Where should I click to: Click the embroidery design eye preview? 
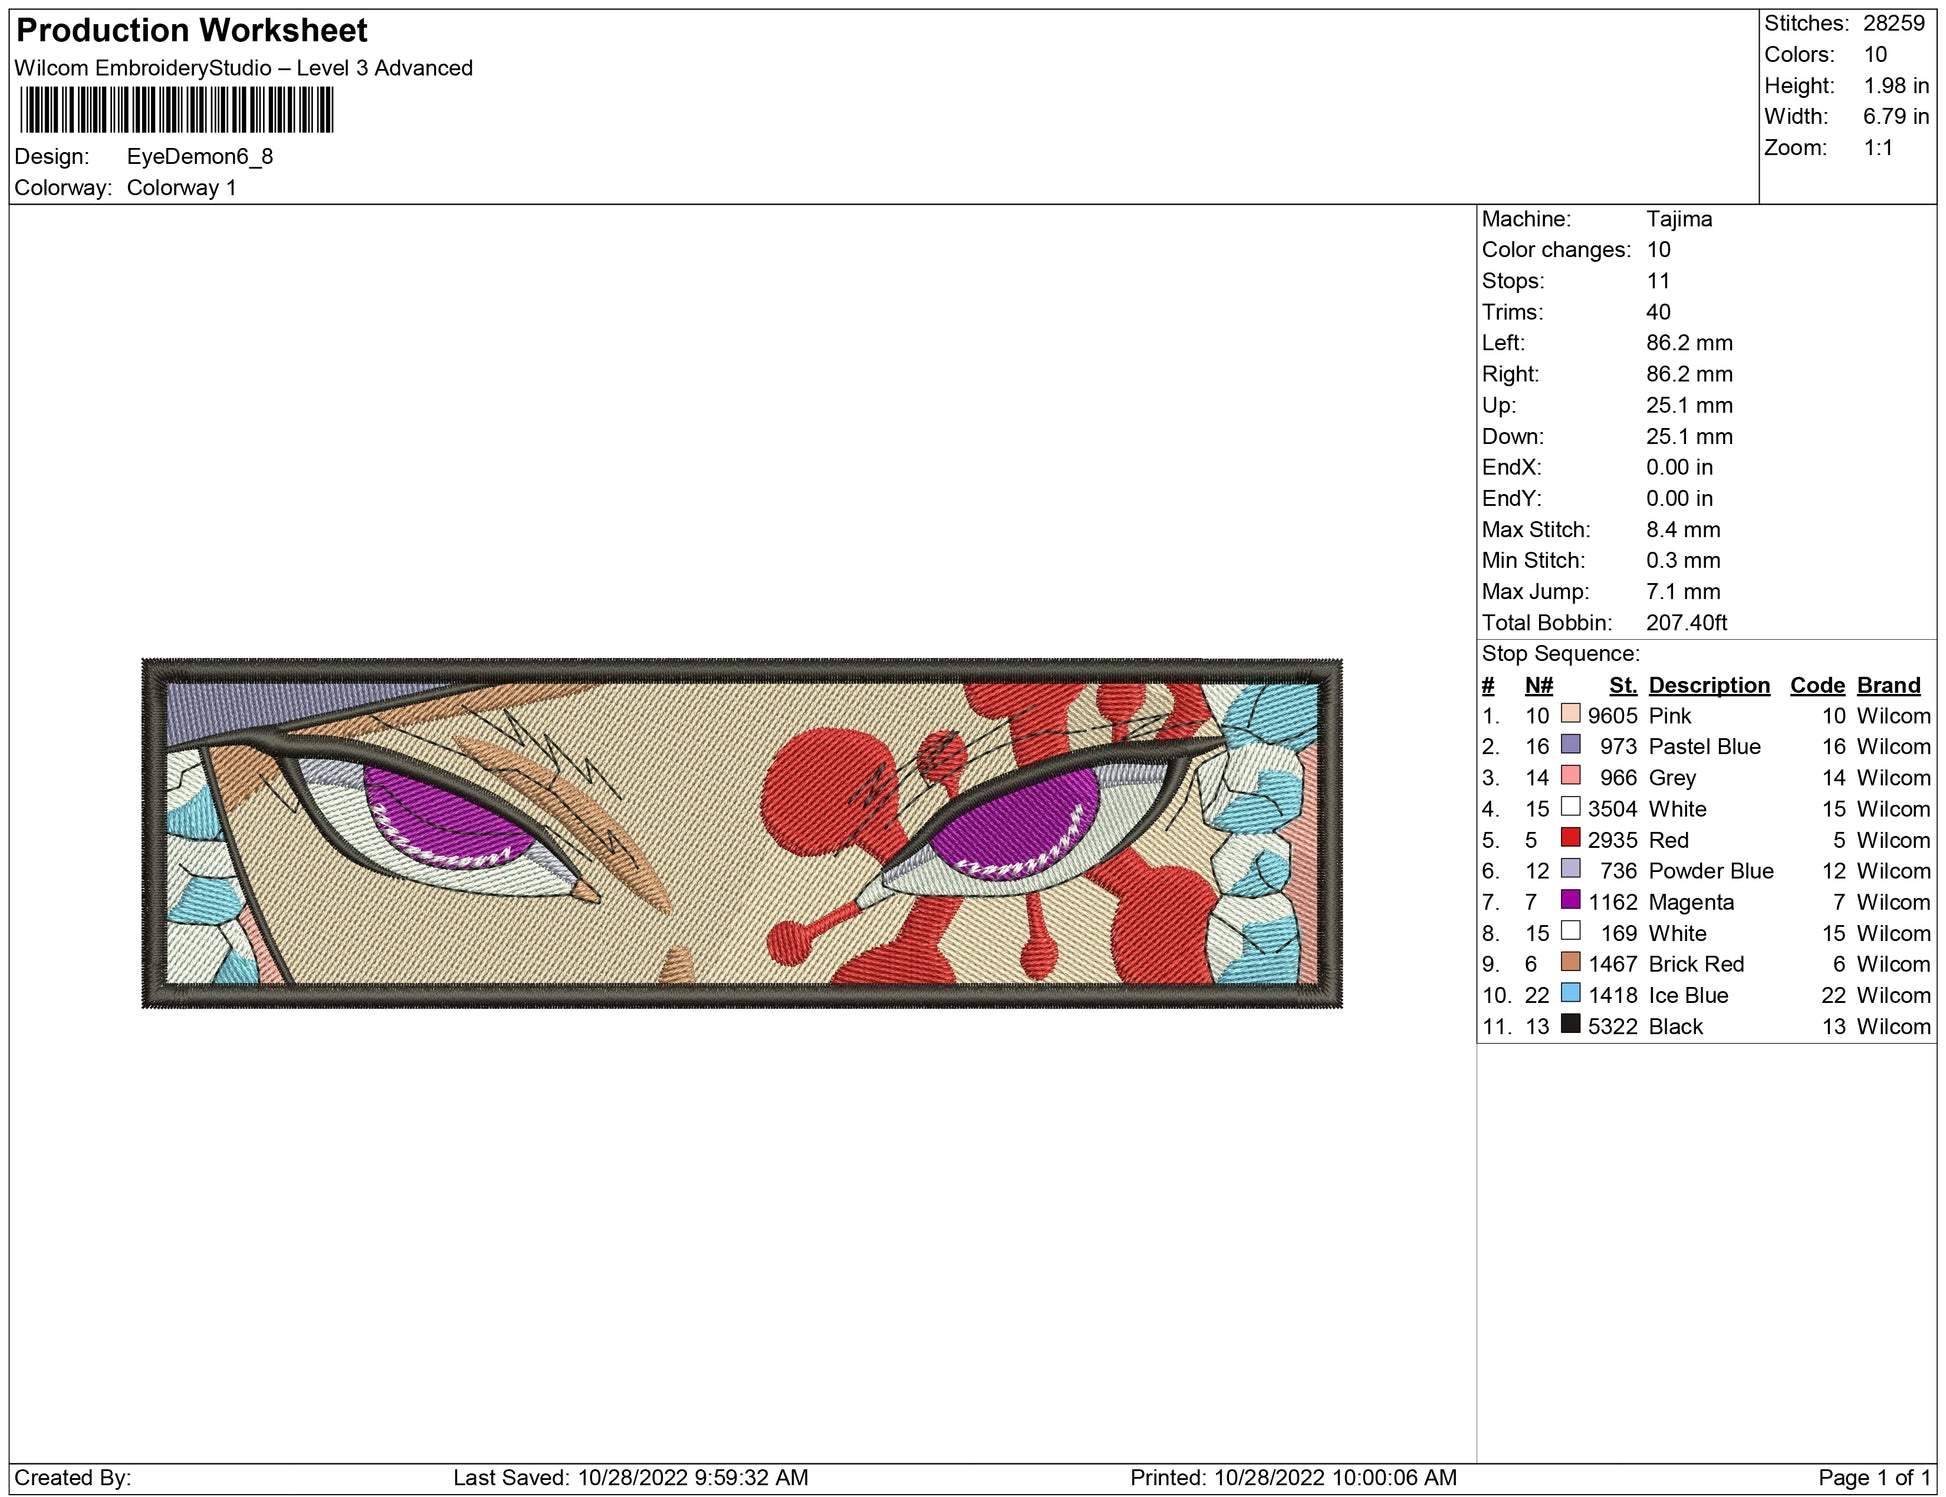pos(741,832)
